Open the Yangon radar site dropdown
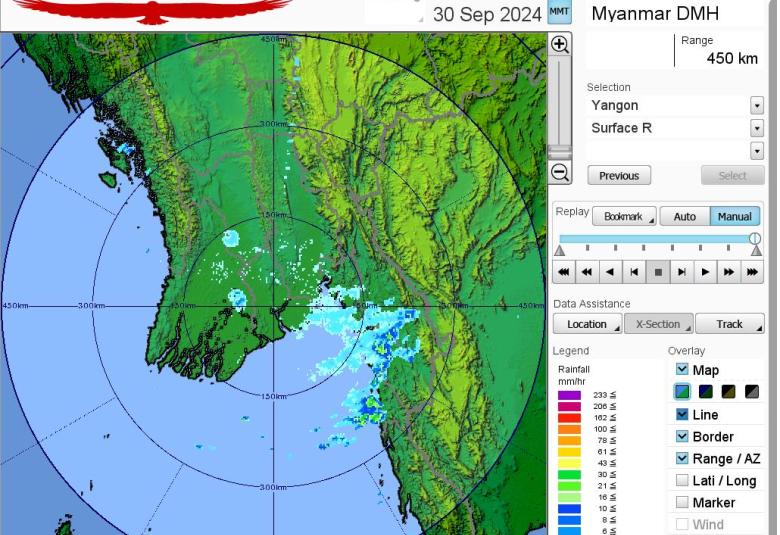 click(756, 106)
